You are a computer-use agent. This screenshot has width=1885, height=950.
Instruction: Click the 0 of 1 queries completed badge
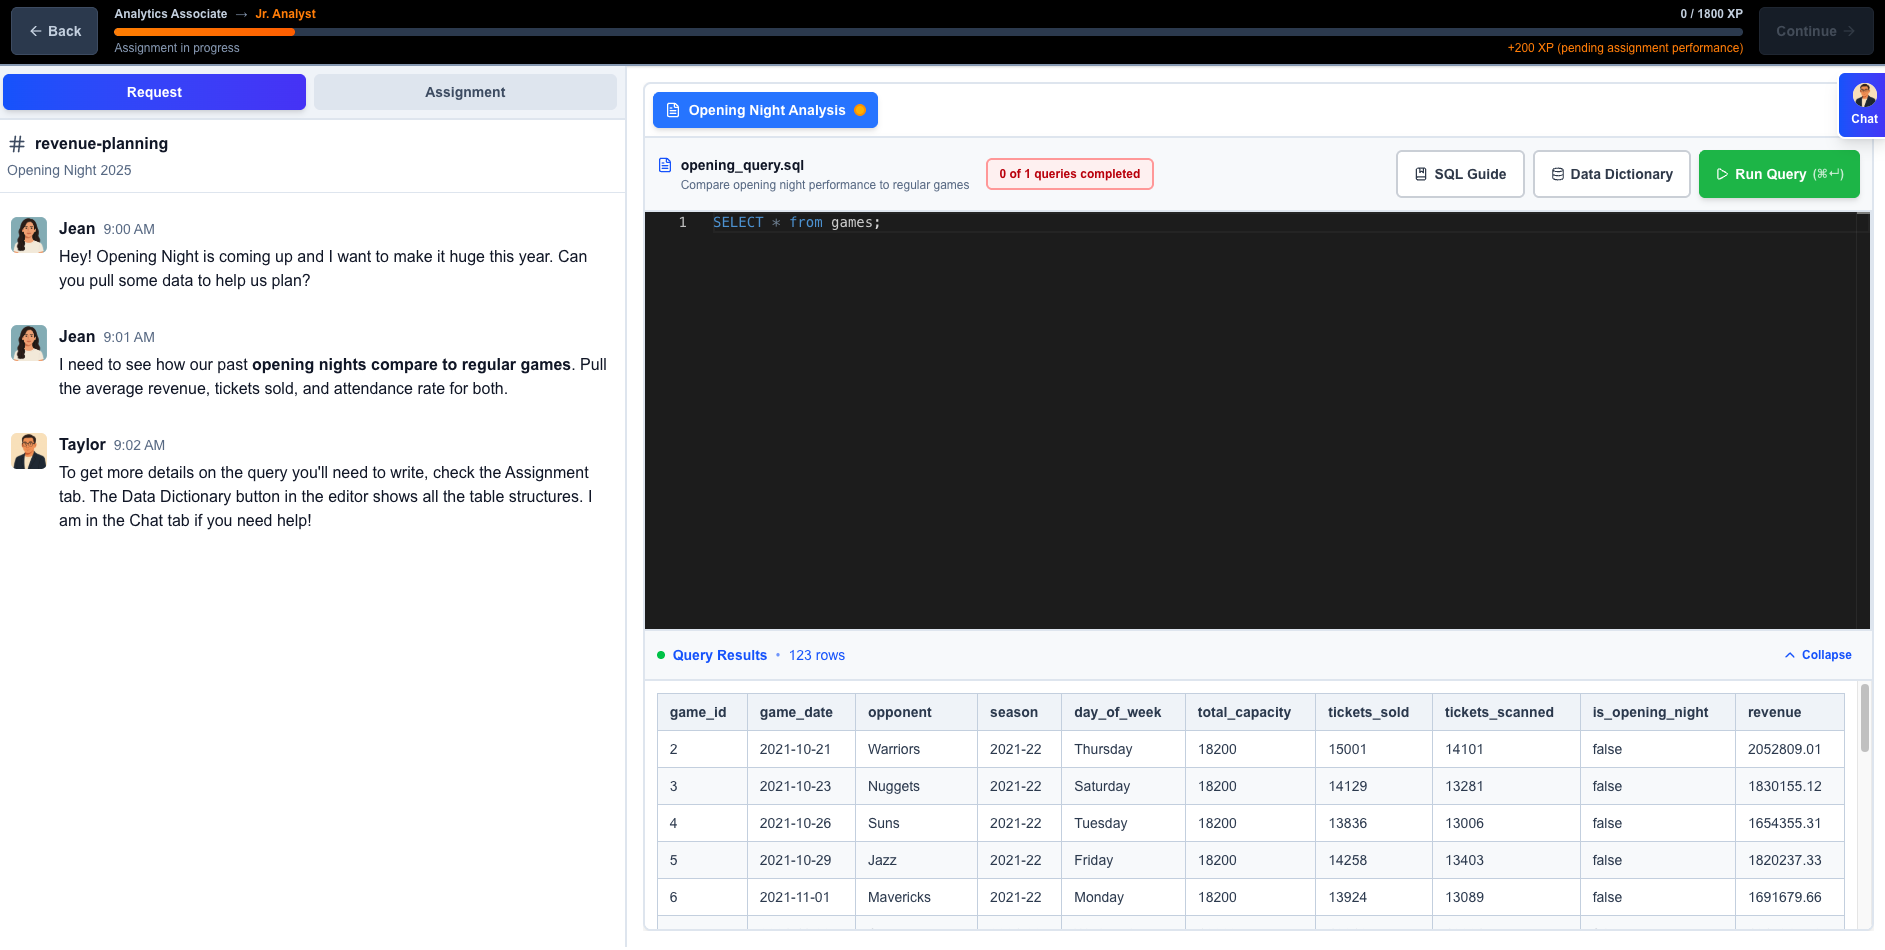pyautogui.click(x=1069, y=173)
